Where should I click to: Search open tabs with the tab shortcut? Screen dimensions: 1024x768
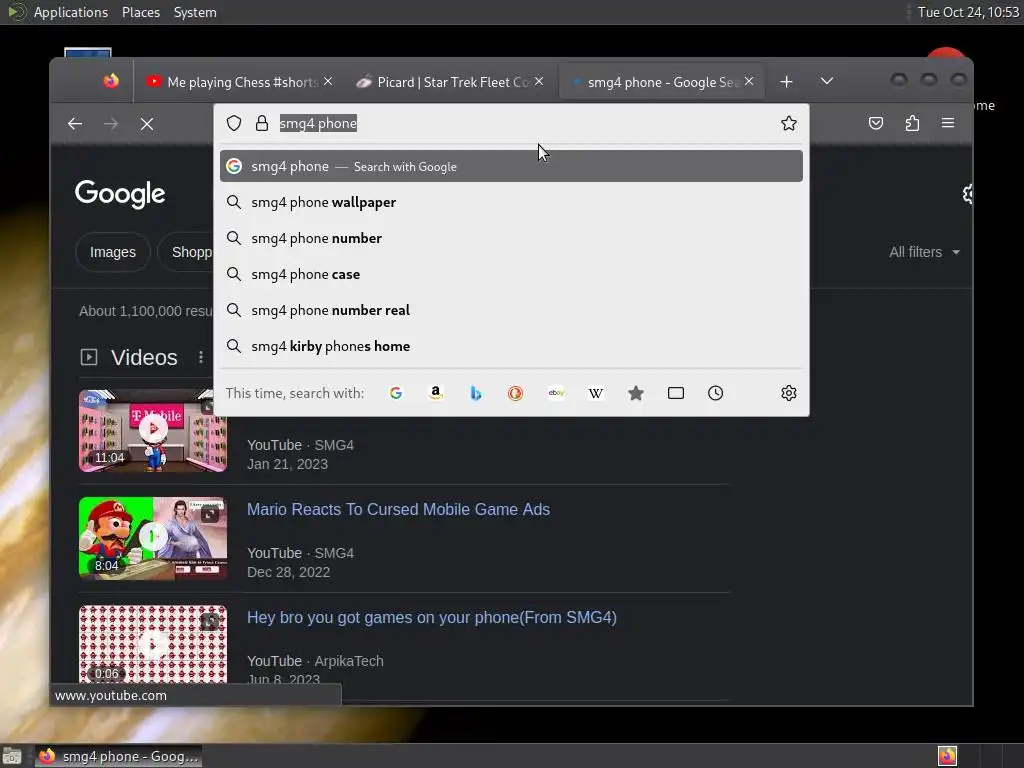[676, 393]
